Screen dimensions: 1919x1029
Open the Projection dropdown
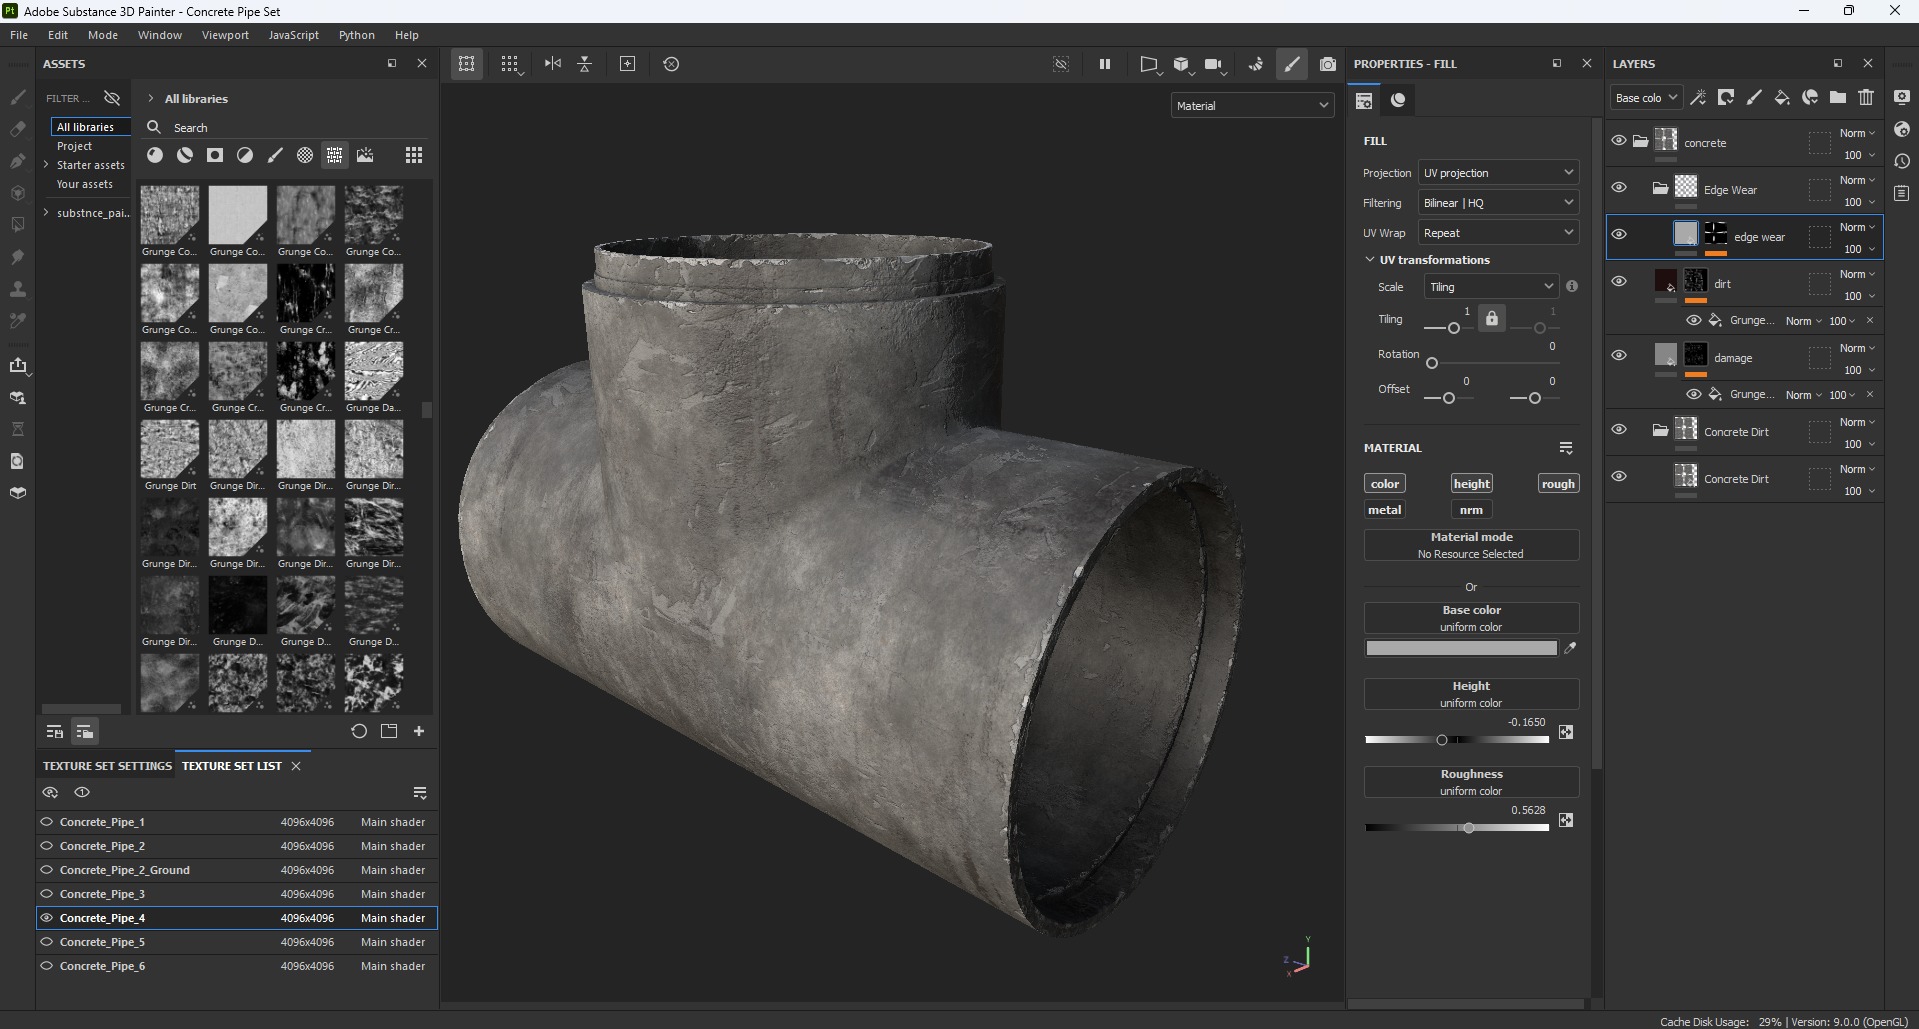[1498, 173]
